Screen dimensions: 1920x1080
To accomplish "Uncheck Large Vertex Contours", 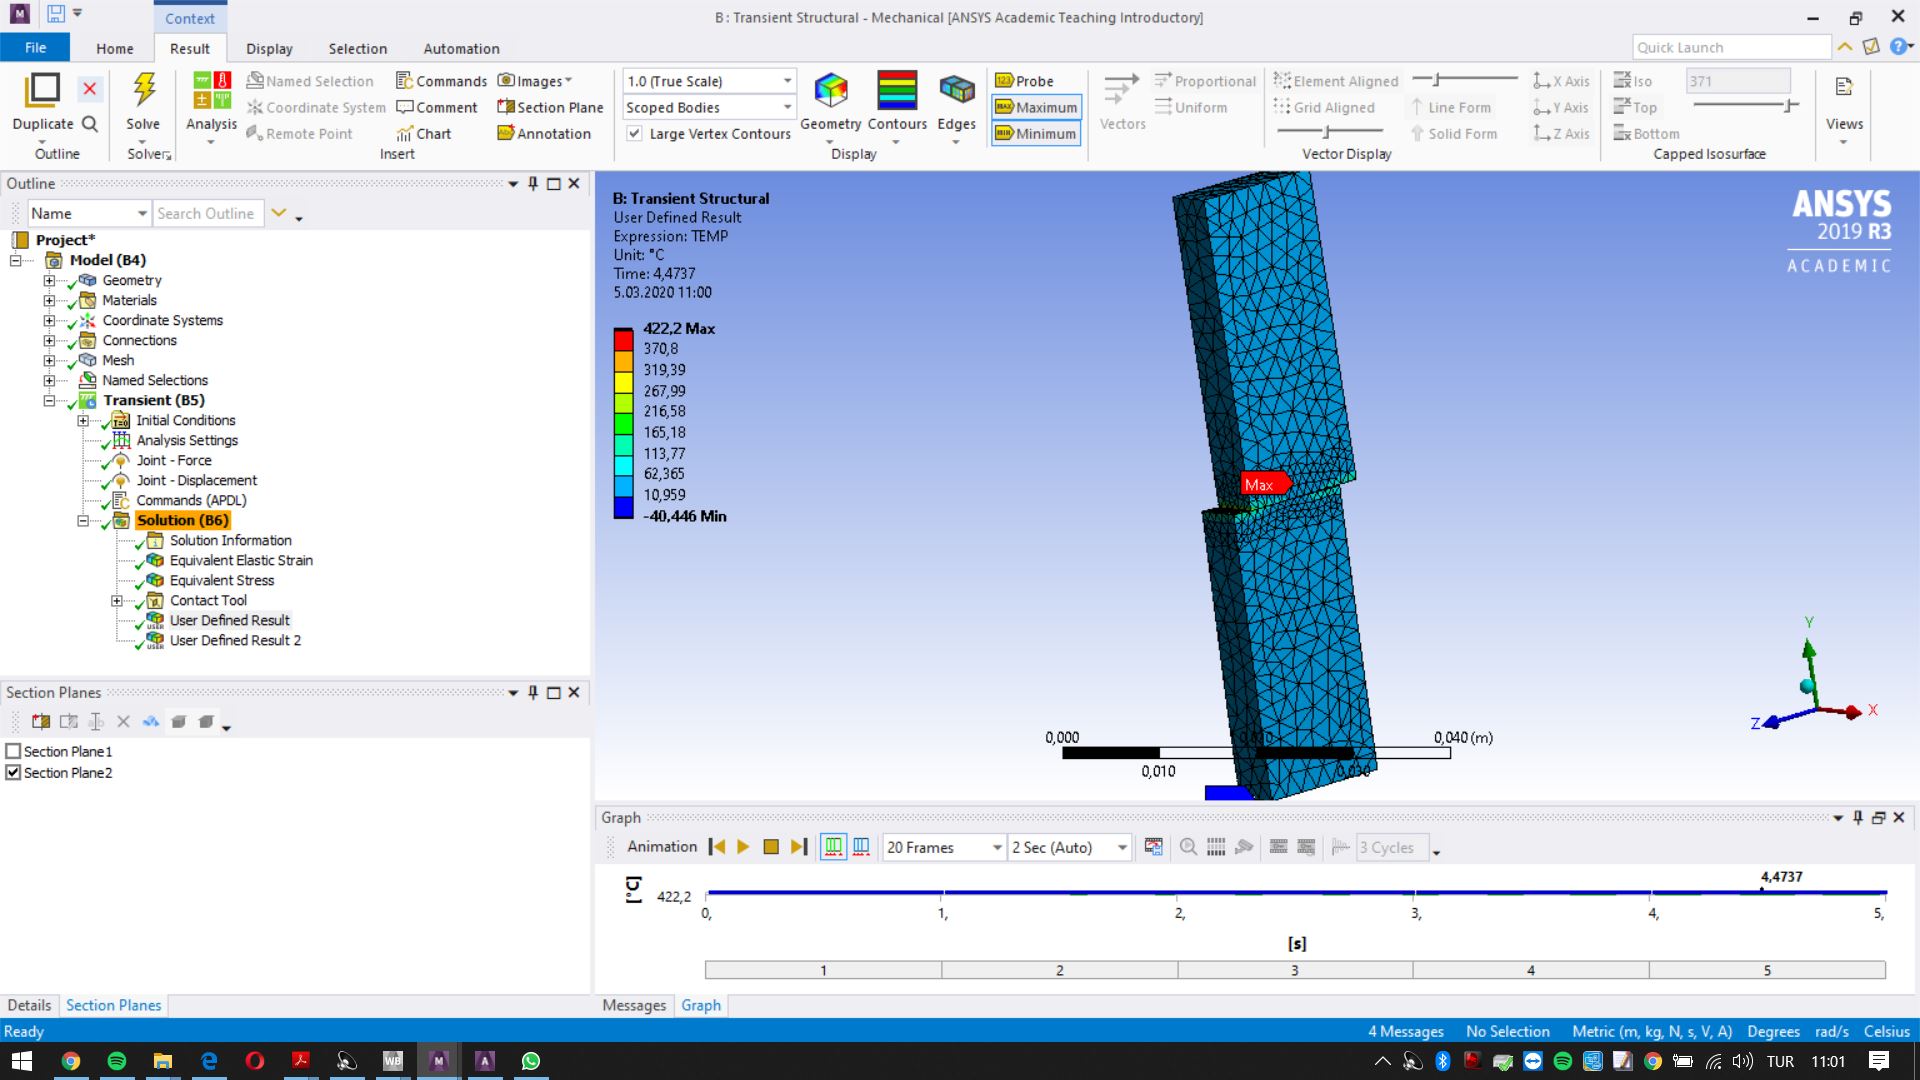I will pyautogui.click(x=636, y=133).
